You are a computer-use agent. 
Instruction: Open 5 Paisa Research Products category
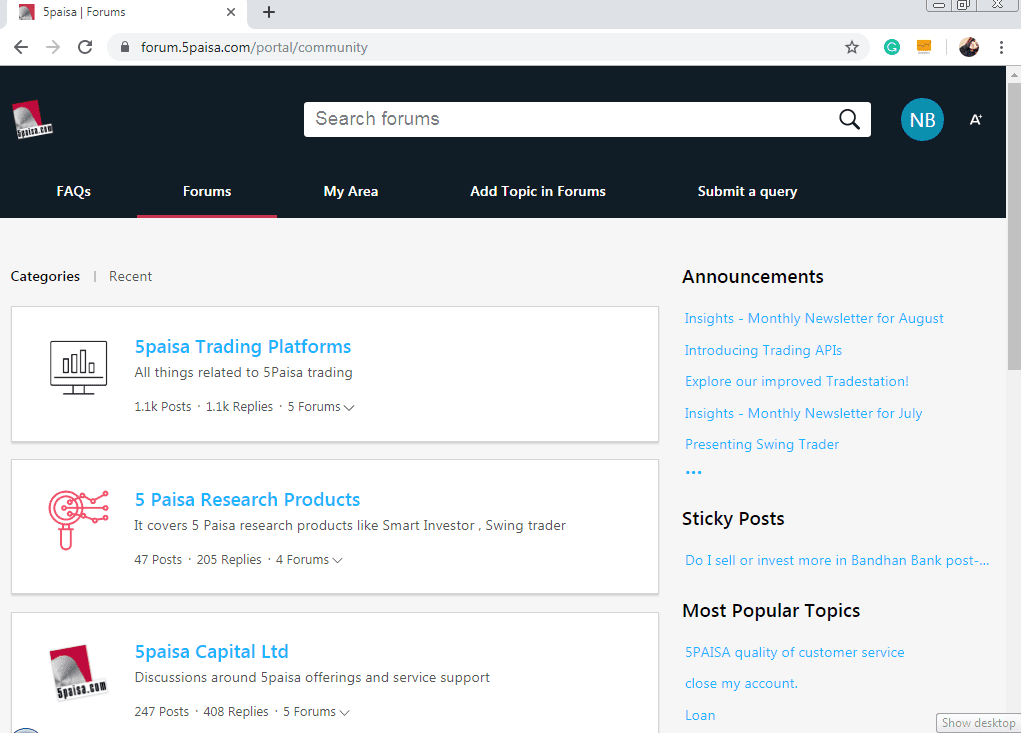tap(247, 500)
